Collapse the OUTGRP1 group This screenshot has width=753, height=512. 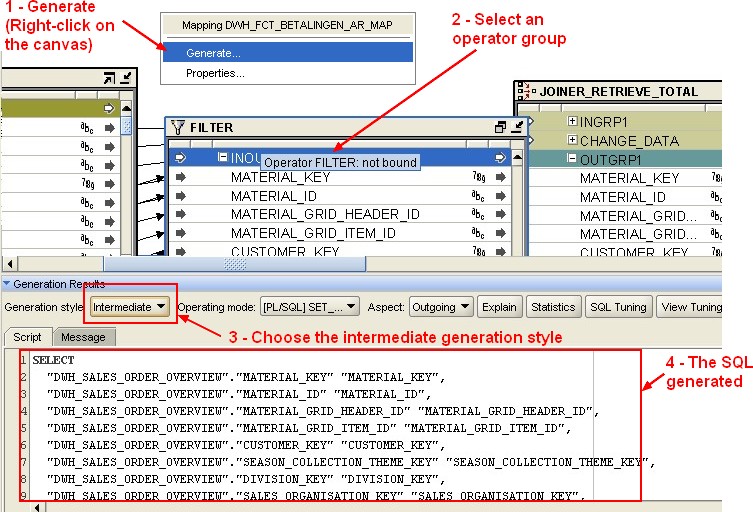pyautogui.click(x=572, y=160)
